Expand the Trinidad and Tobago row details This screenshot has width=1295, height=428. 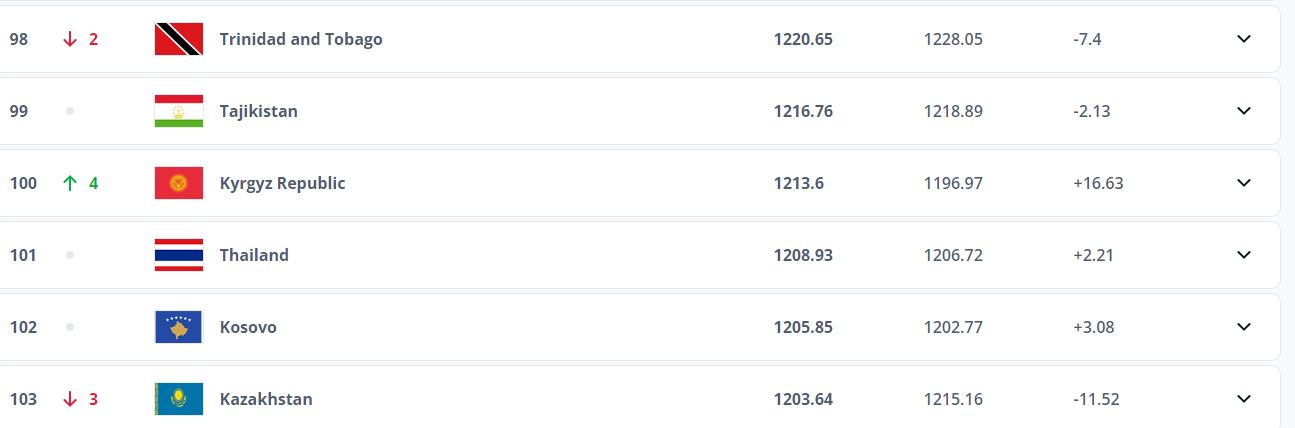1244,39
